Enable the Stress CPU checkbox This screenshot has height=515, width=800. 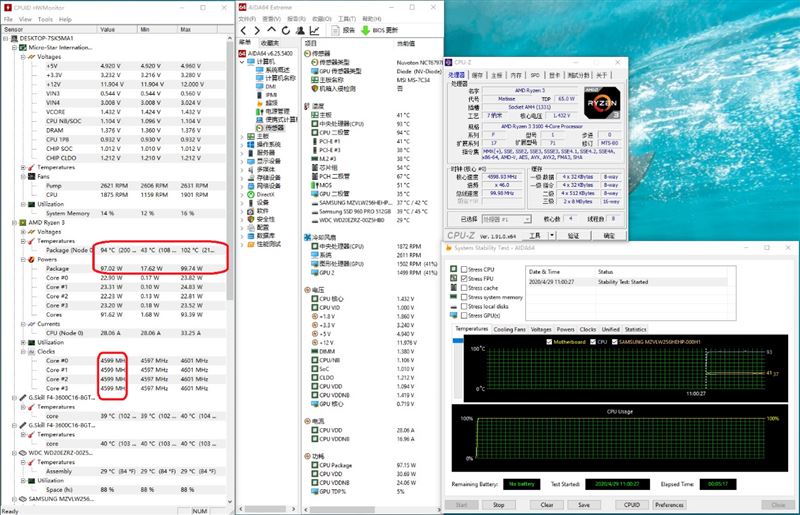tap(464, 269)
